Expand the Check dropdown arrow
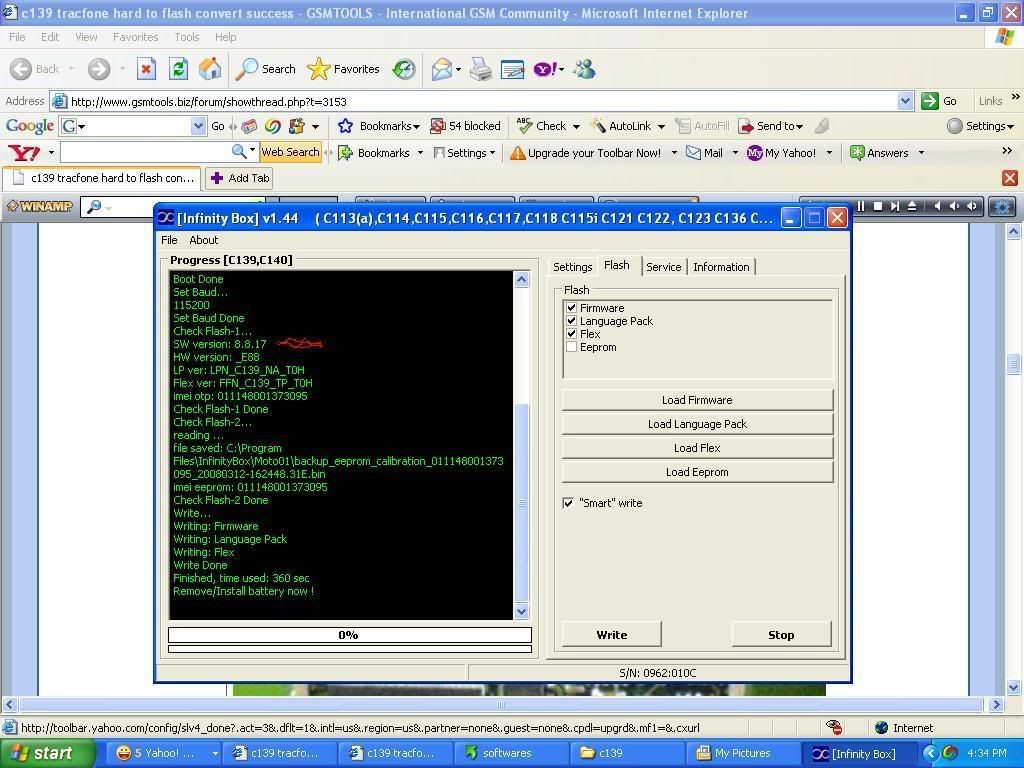 [576, 127]
